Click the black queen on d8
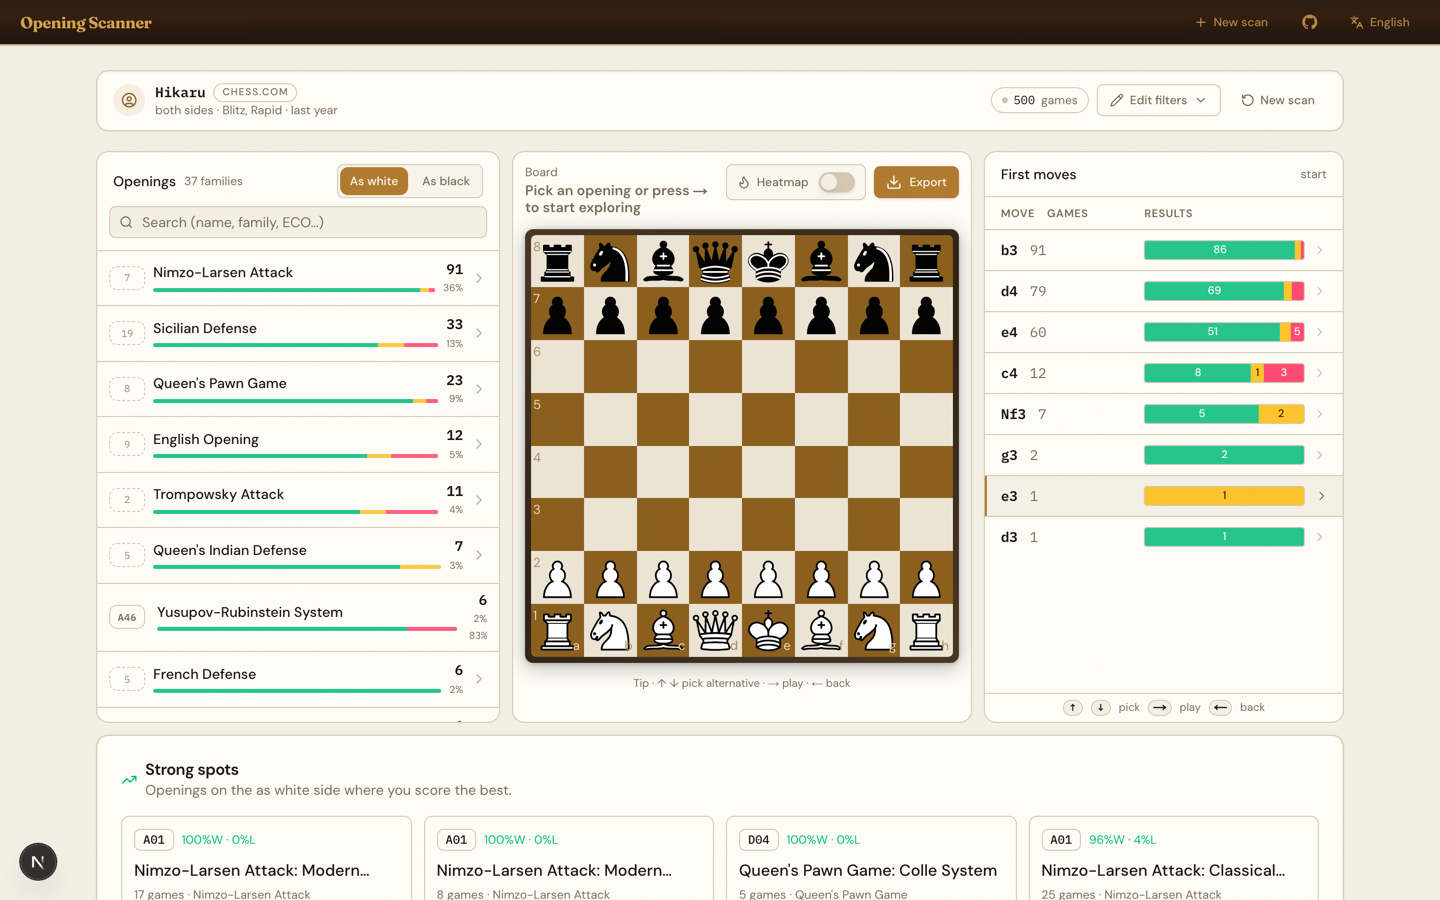The image size is (1440, 900). pos(715,261)
